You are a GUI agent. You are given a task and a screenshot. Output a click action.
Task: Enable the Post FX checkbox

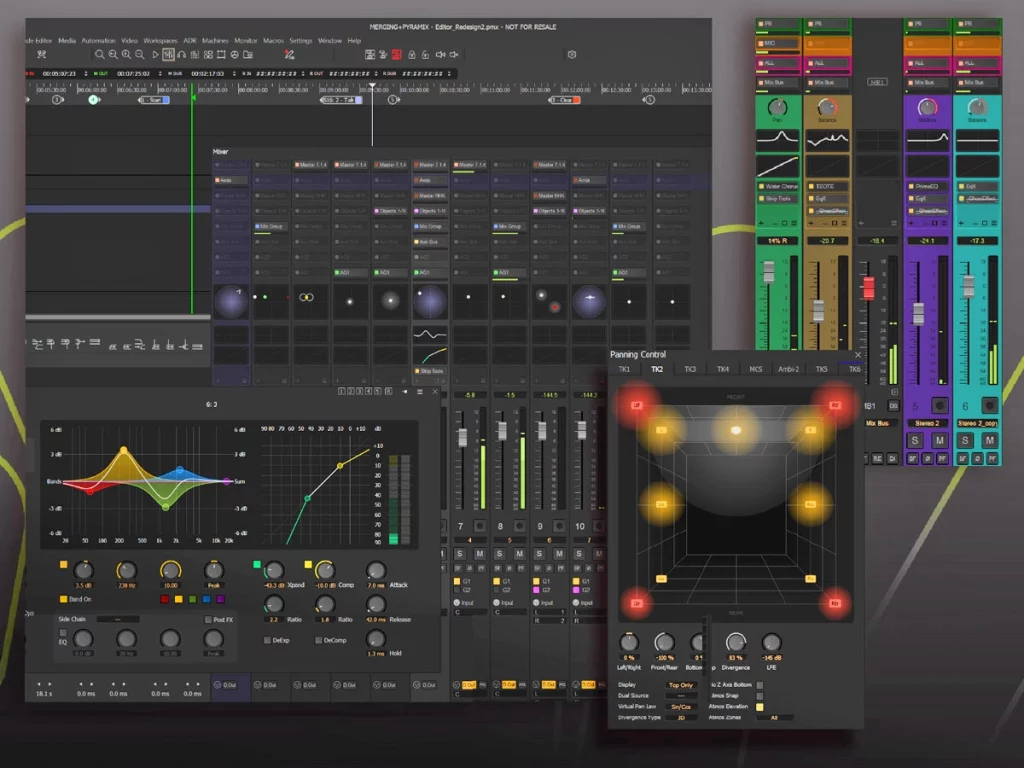[208, 620]
